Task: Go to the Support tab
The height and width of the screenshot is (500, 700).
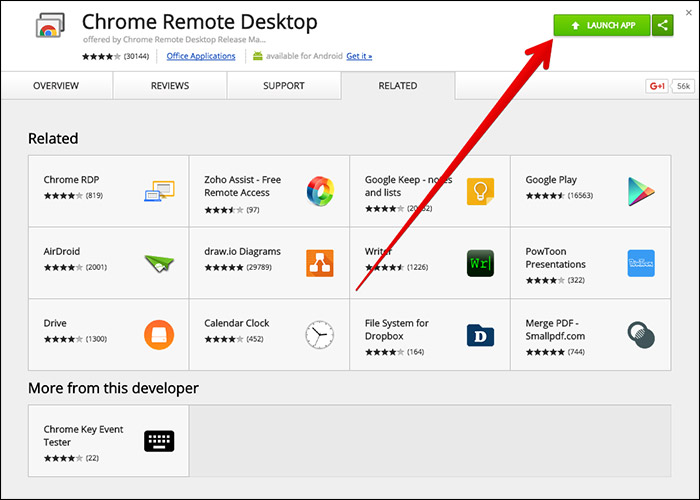Action: (284, 86)
